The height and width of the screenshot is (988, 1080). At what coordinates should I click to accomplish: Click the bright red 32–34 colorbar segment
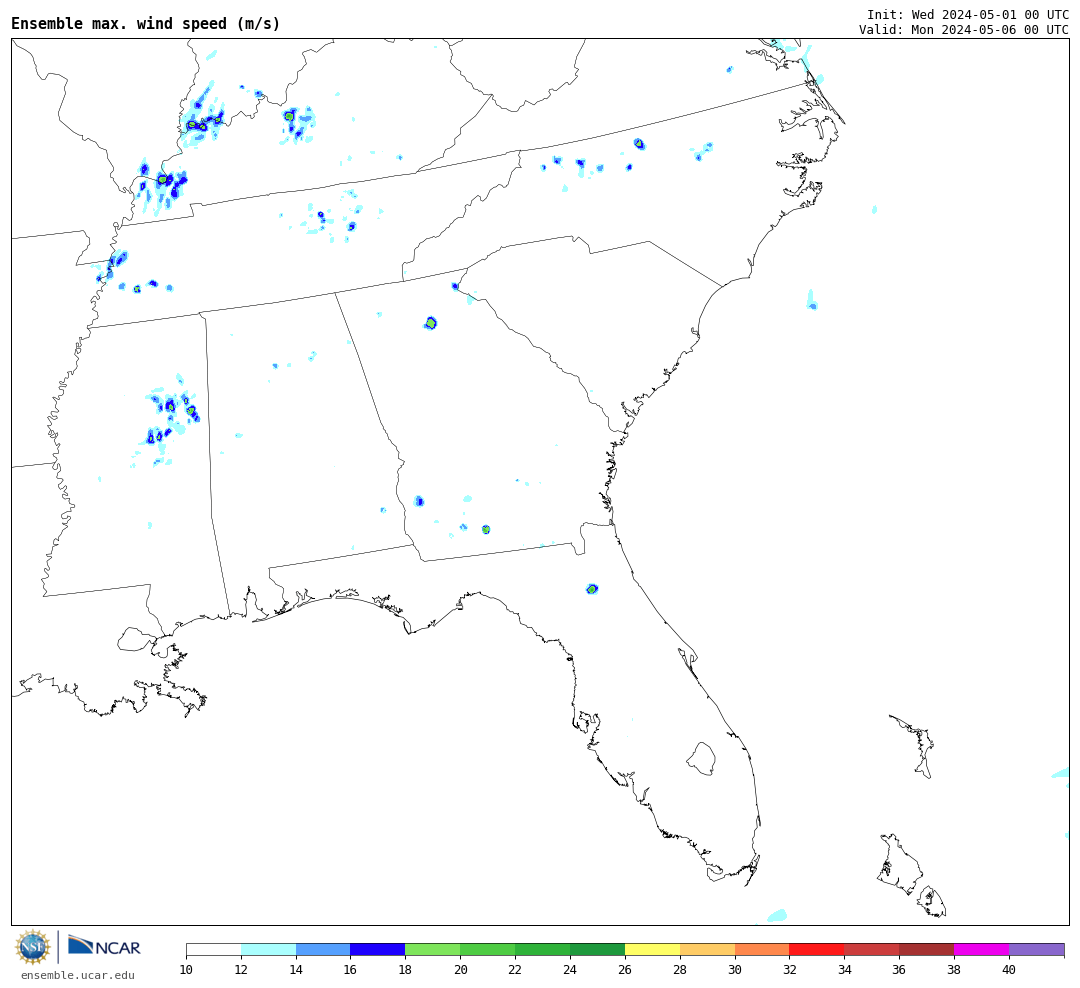coord(817,949)
